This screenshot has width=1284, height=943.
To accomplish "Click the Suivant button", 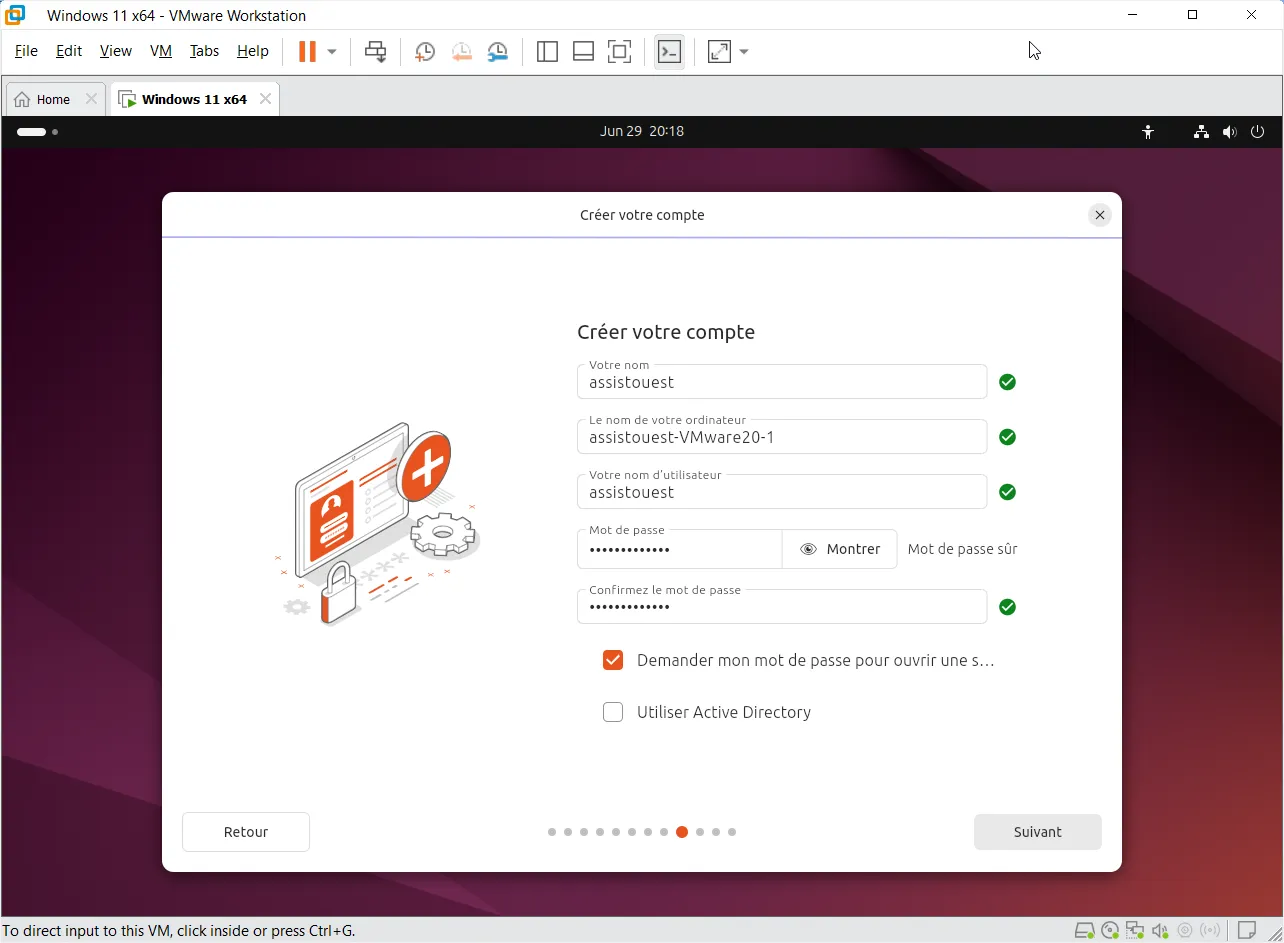I will click(1038, 832).
